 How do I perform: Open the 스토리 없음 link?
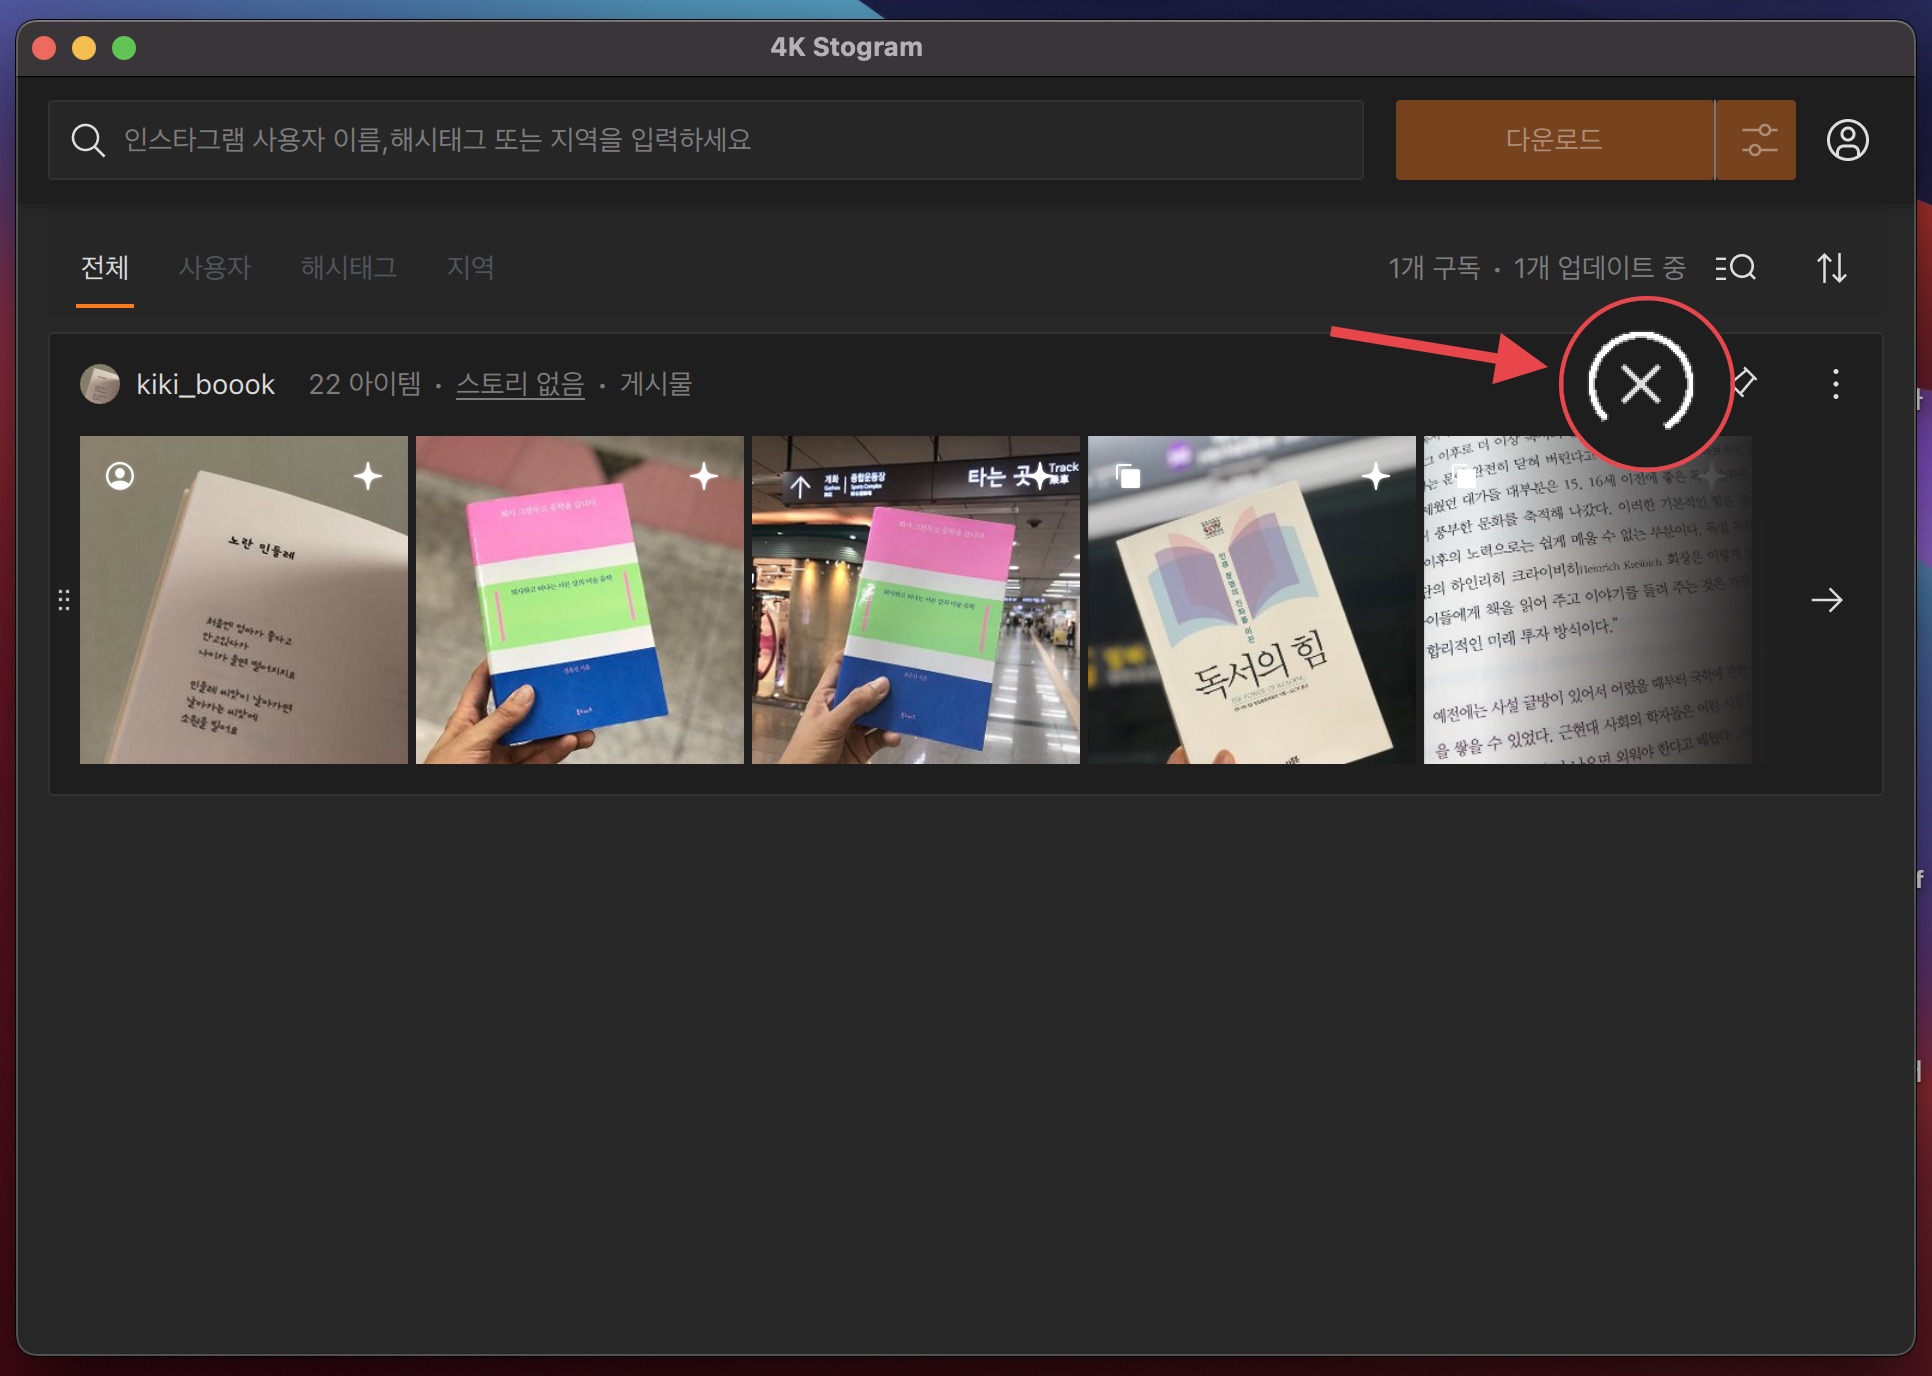click(520, 384)
